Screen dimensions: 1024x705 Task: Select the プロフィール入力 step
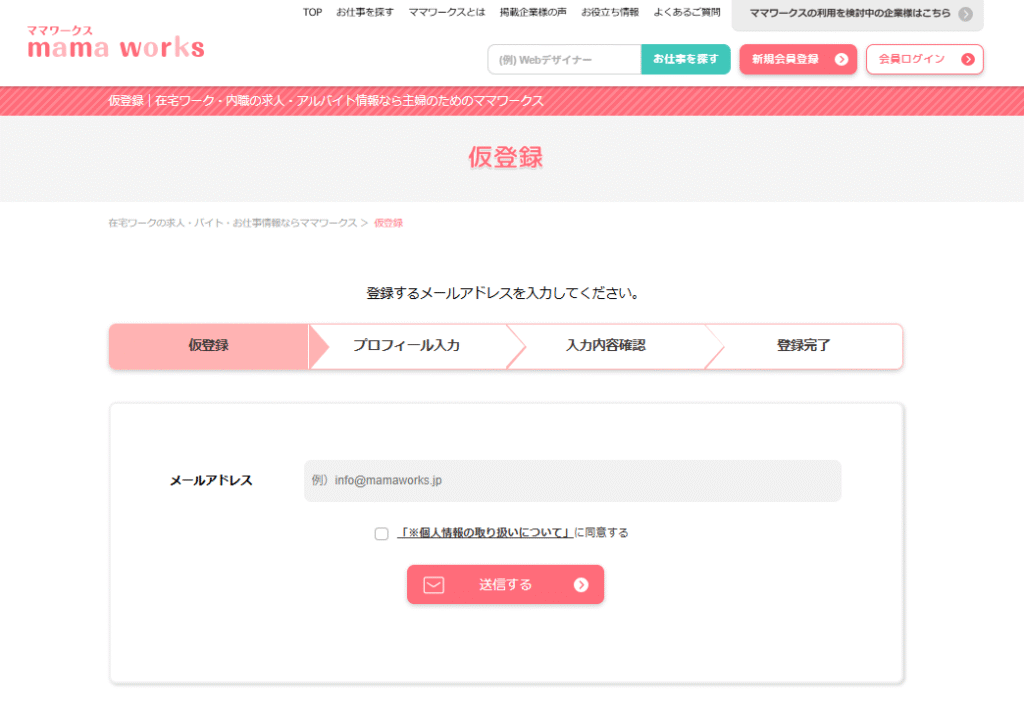406,346
